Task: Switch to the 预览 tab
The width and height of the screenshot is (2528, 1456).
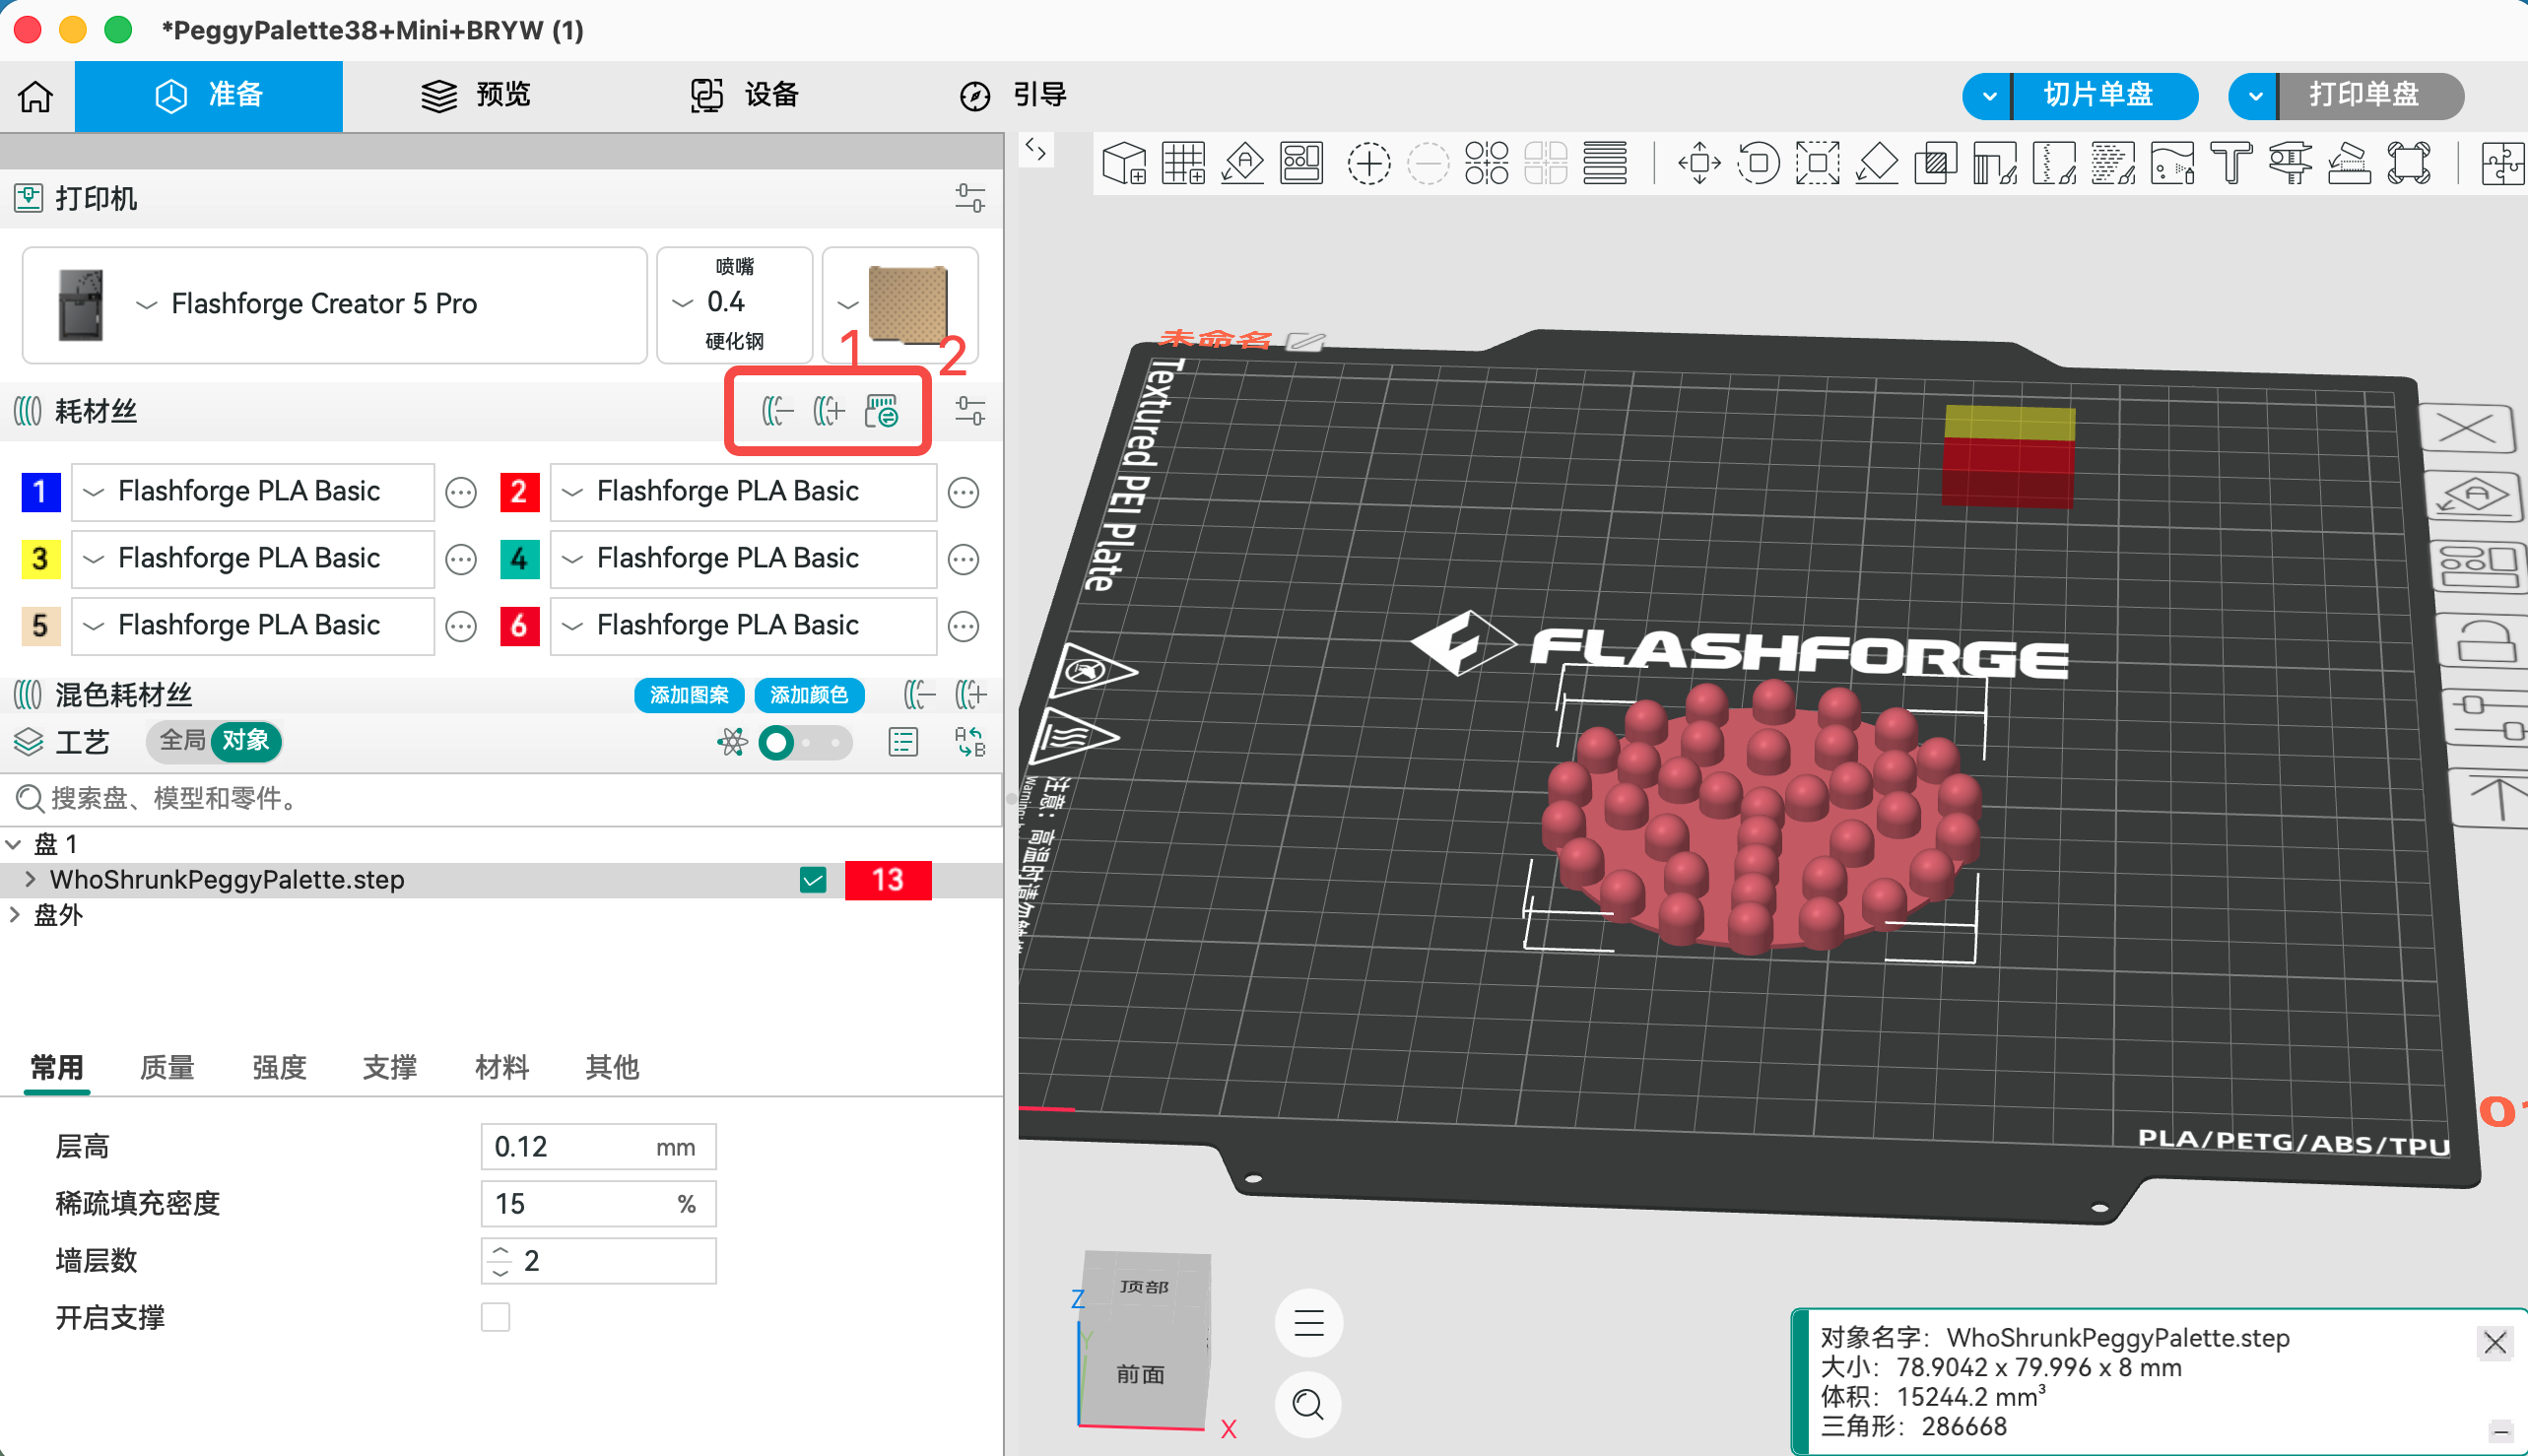Action: [x=476, y=96]
